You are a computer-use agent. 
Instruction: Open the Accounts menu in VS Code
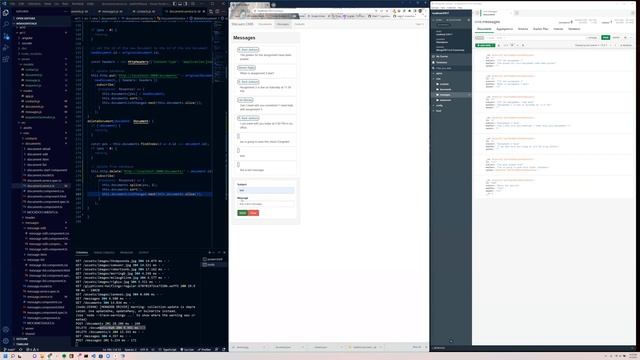click(6, 329)
